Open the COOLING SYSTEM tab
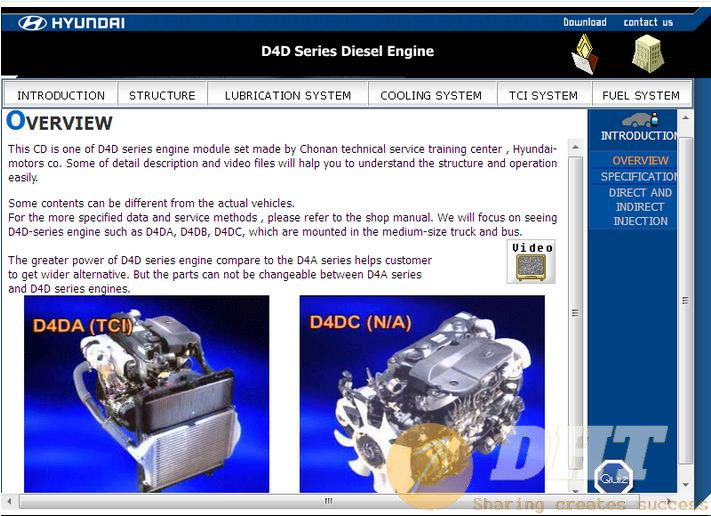 pyautogui.click(x=431, y=95)
